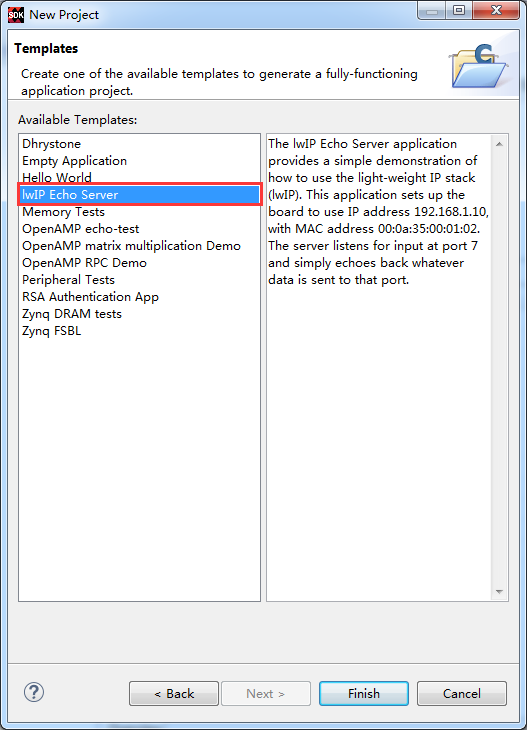Select lwIP Echo Server template

tap(140, 195)
